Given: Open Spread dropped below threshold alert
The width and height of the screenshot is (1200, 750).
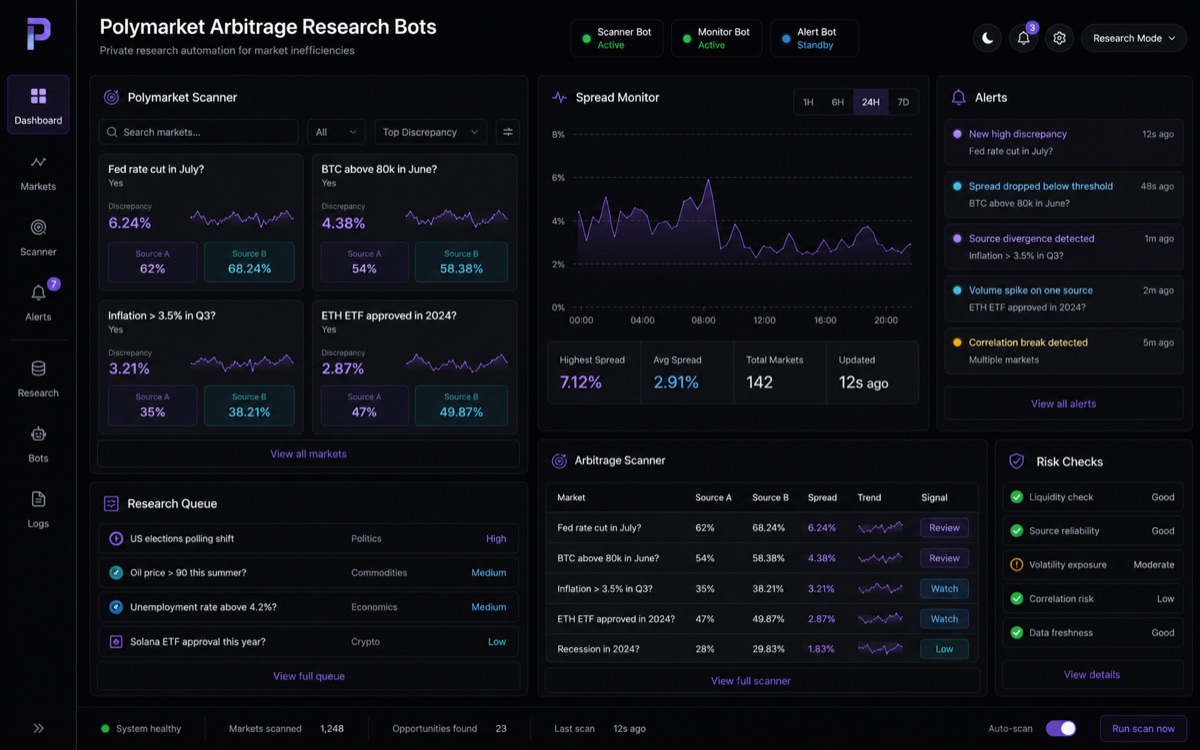Looking at the screenshot, I should pos(1063,194).
